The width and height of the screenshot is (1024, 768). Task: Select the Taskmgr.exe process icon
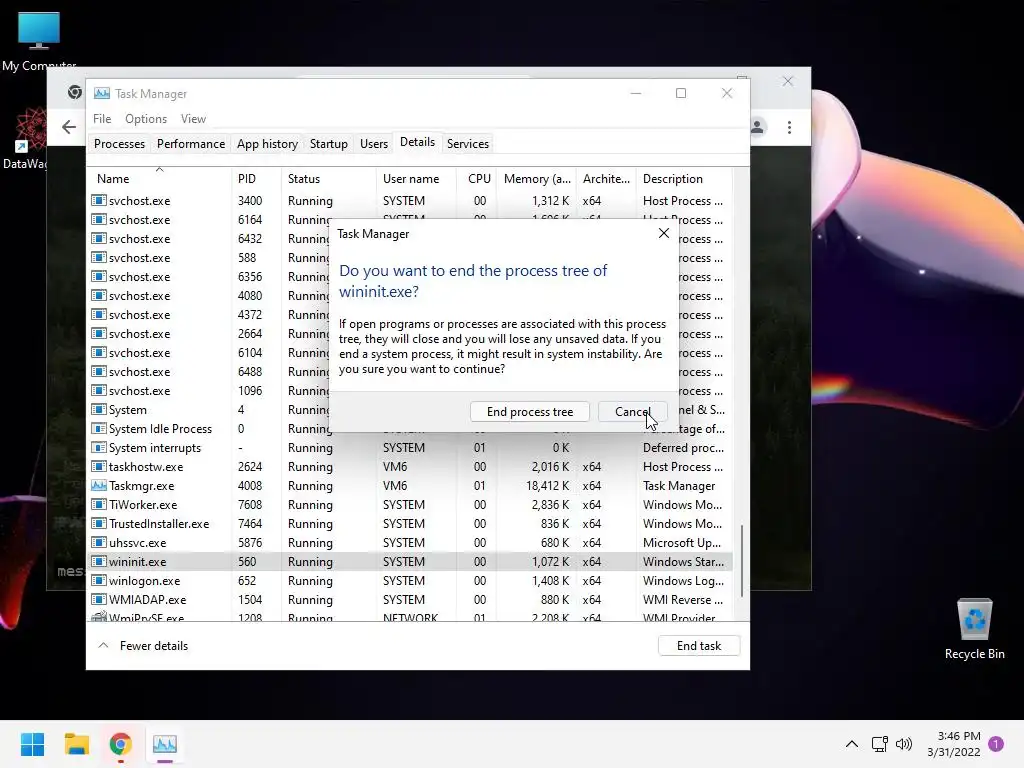pyautogui.click(x=99, y=486)
